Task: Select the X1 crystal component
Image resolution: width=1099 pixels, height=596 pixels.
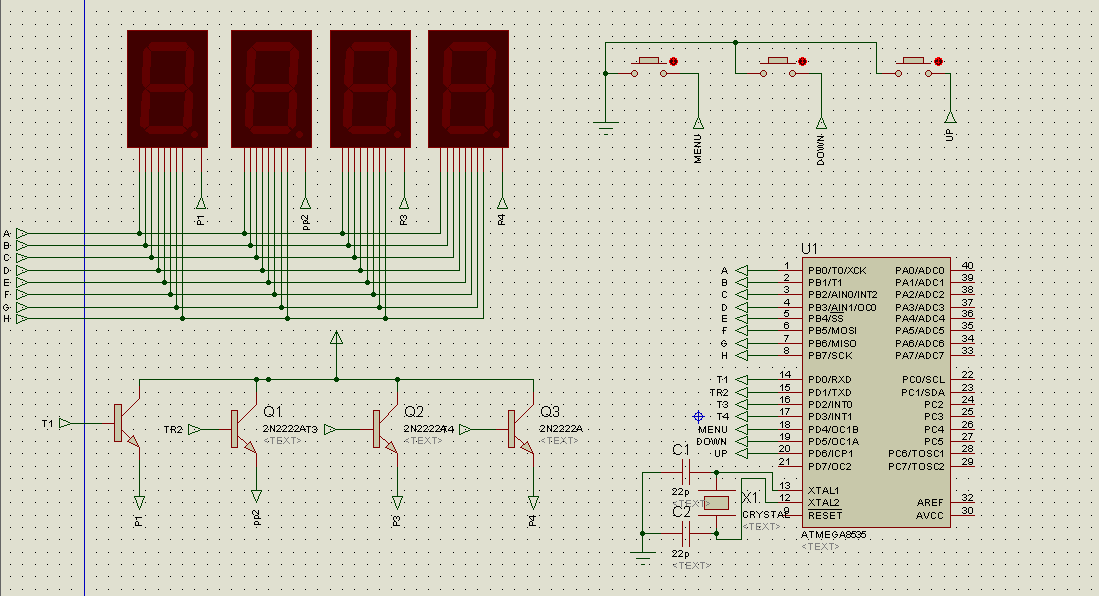Action: (716, 502)
